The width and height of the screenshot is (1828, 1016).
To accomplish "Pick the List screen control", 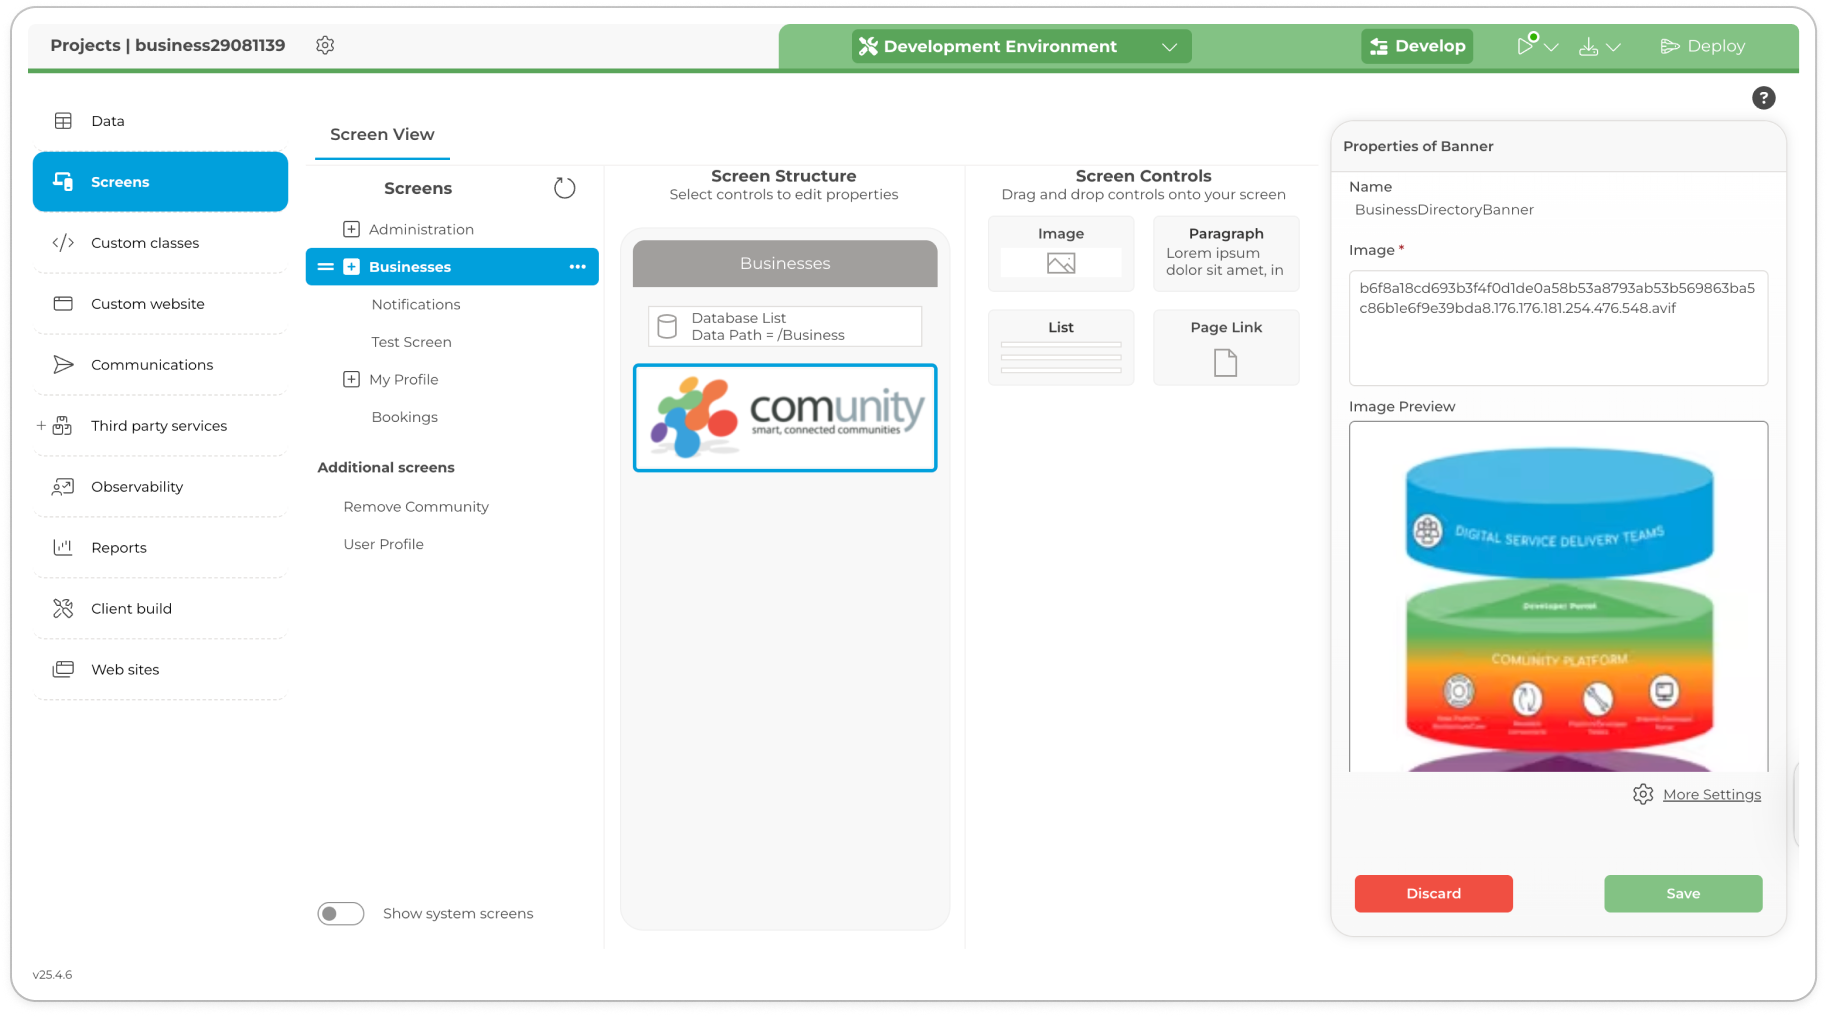I will (x=1060, y=348).
